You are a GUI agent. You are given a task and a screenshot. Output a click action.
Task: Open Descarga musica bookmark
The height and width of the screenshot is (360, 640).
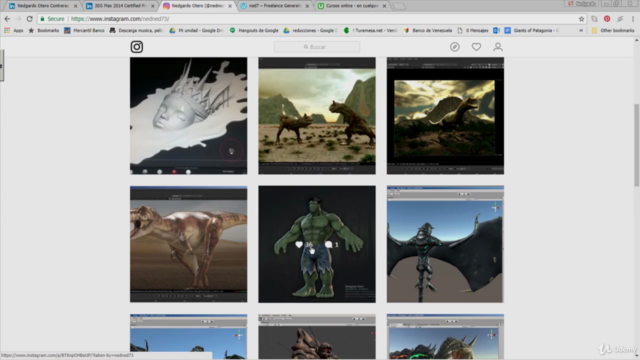136,31
